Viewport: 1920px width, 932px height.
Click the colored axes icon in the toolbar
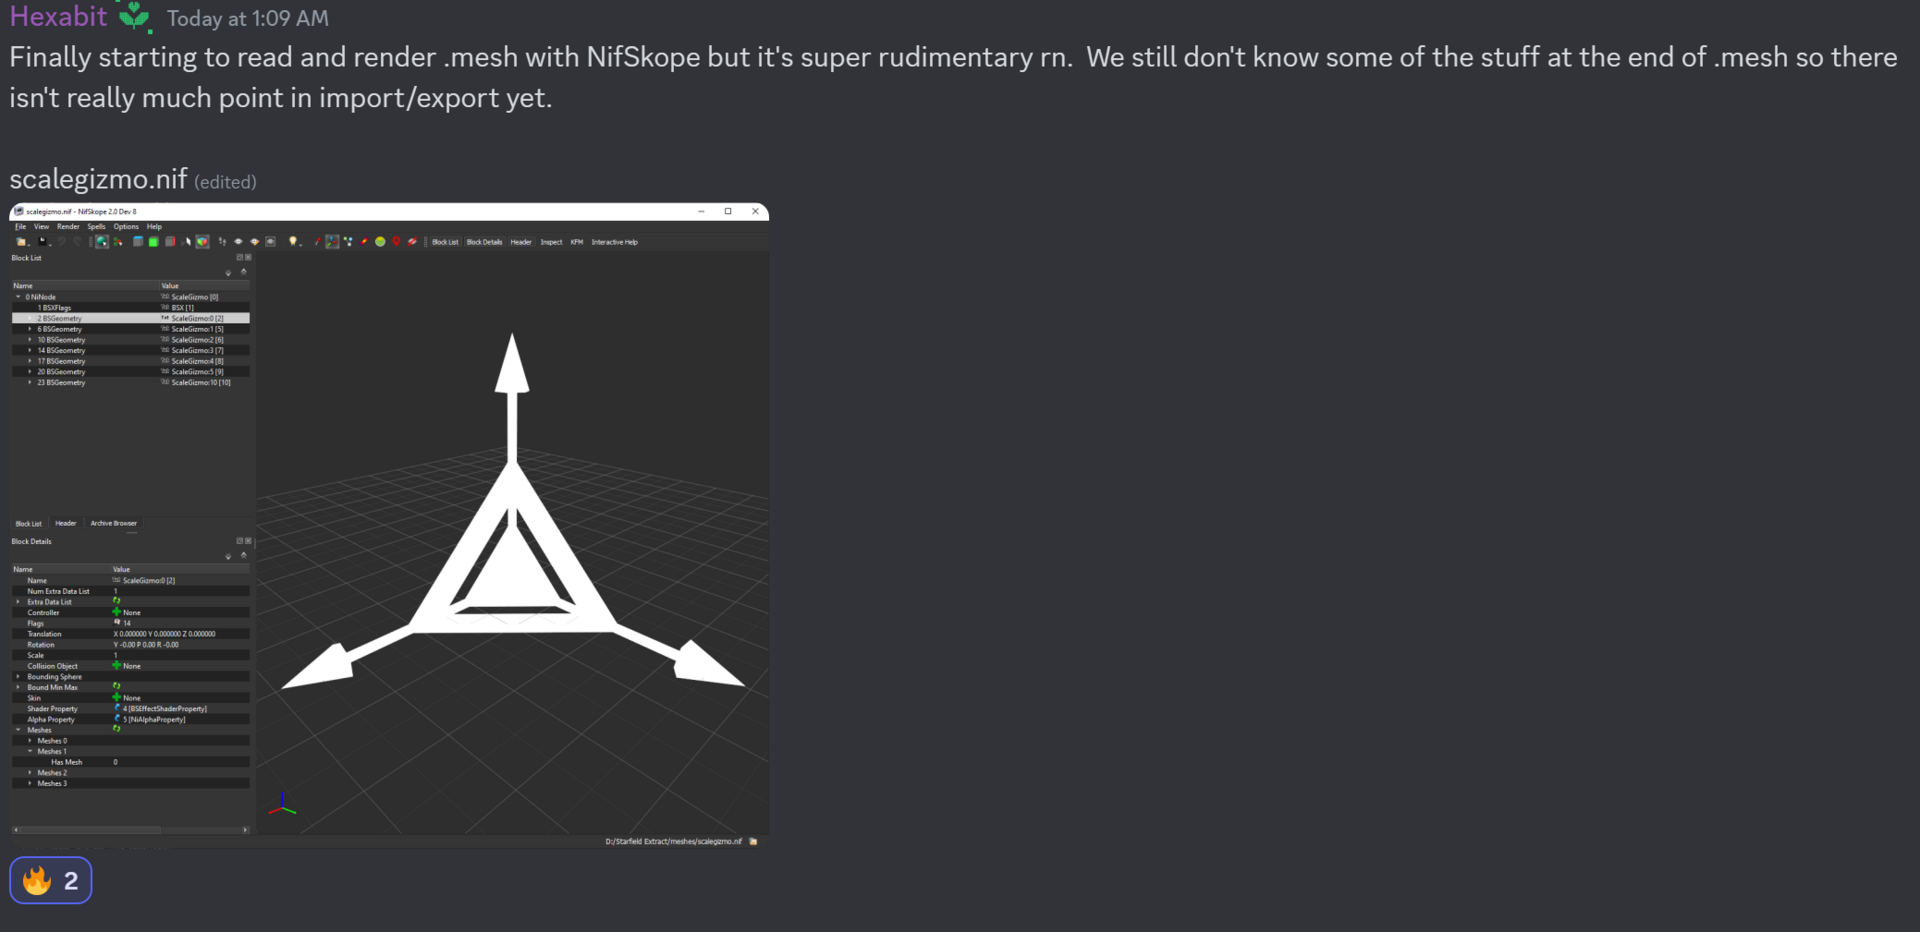tap(332, 242)
